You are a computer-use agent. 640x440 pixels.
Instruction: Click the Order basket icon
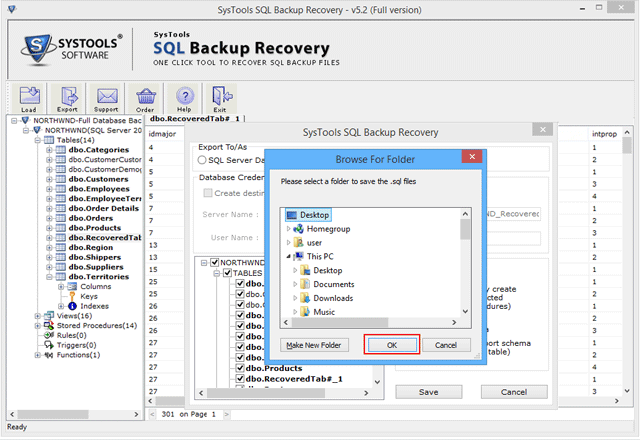[145, 98]
